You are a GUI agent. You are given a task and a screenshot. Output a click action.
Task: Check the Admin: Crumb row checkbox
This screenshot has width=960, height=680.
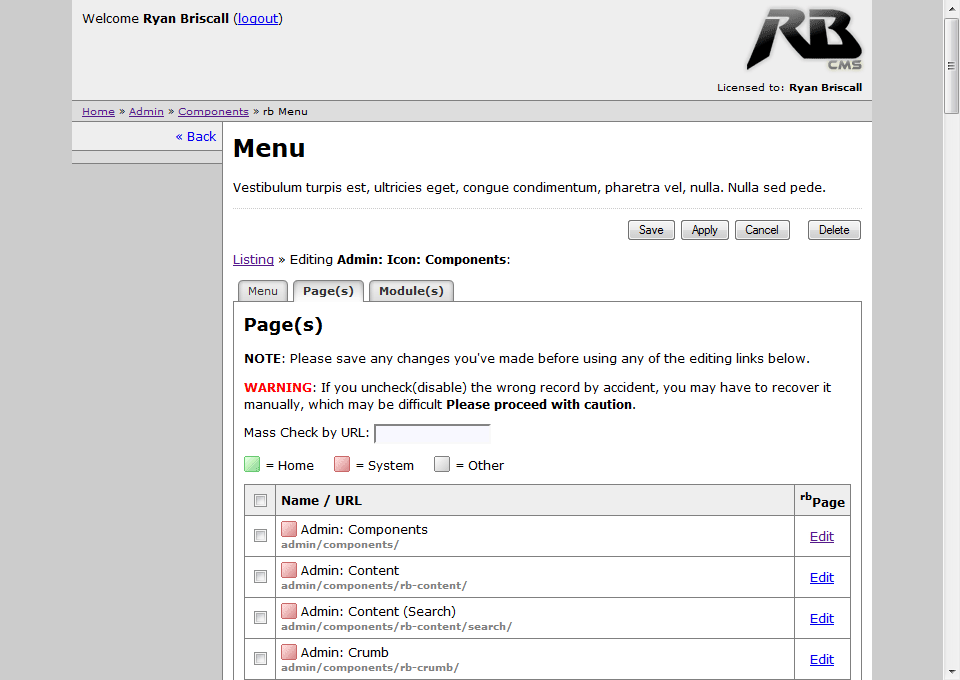click(260, 659)
